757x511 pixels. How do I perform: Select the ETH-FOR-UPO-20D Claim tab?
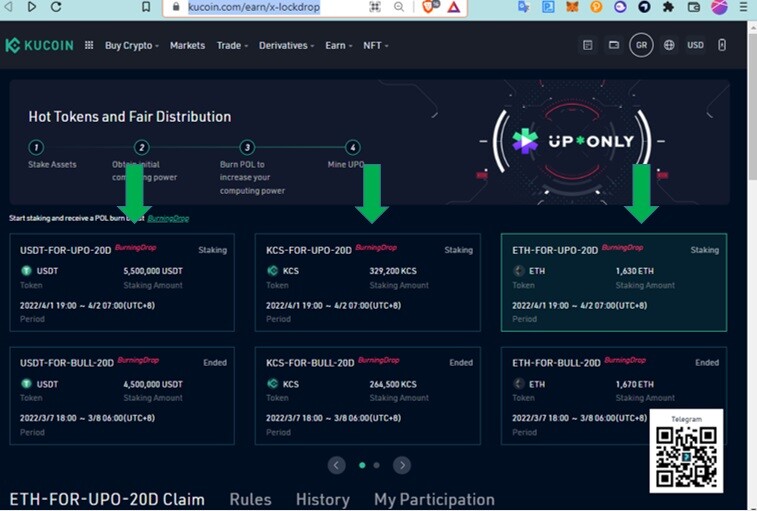pos(107,499)
